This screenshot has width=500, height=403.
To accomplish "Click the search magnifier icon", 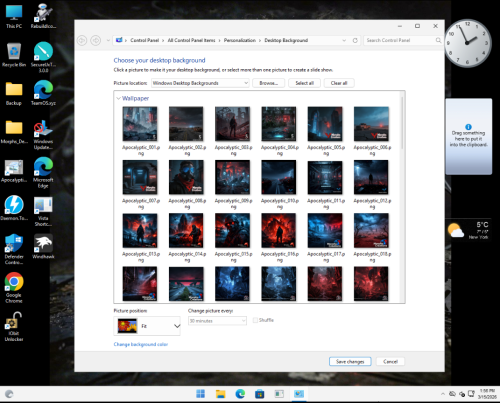I will tap(438, 40).
